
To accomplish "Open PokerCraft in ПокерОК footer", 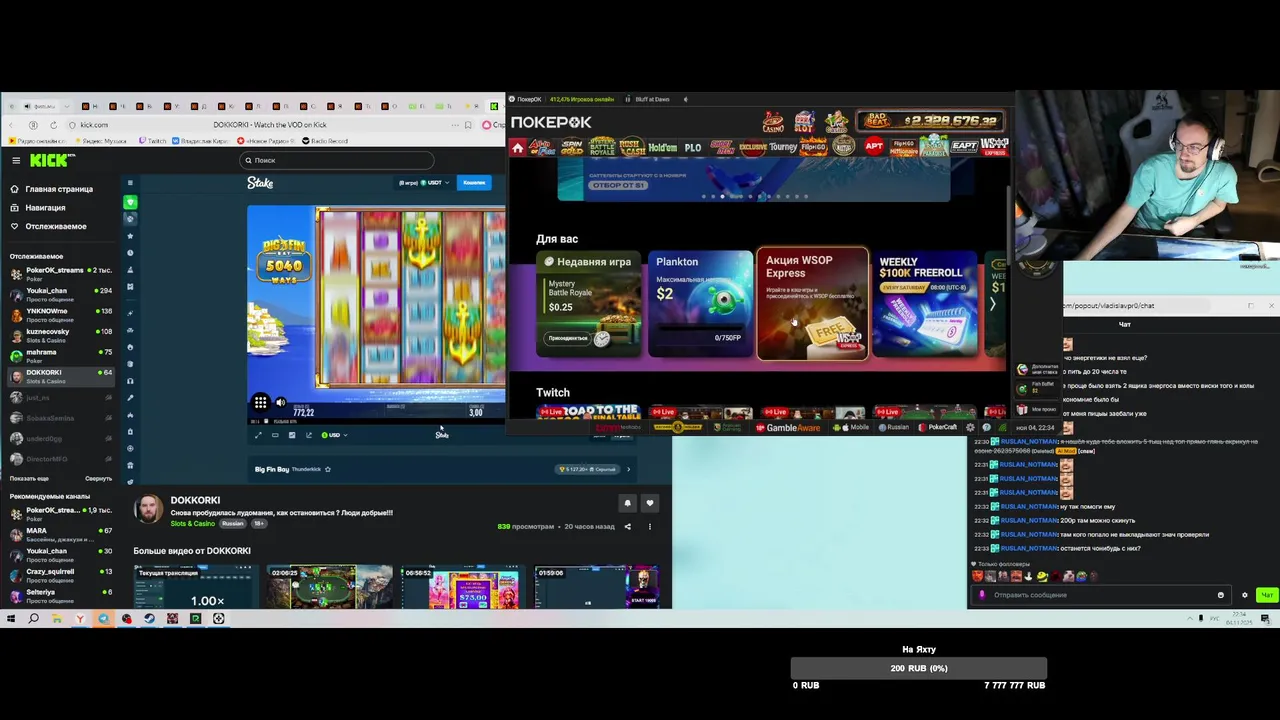I will pyautogui.click(x=937, y=427).
